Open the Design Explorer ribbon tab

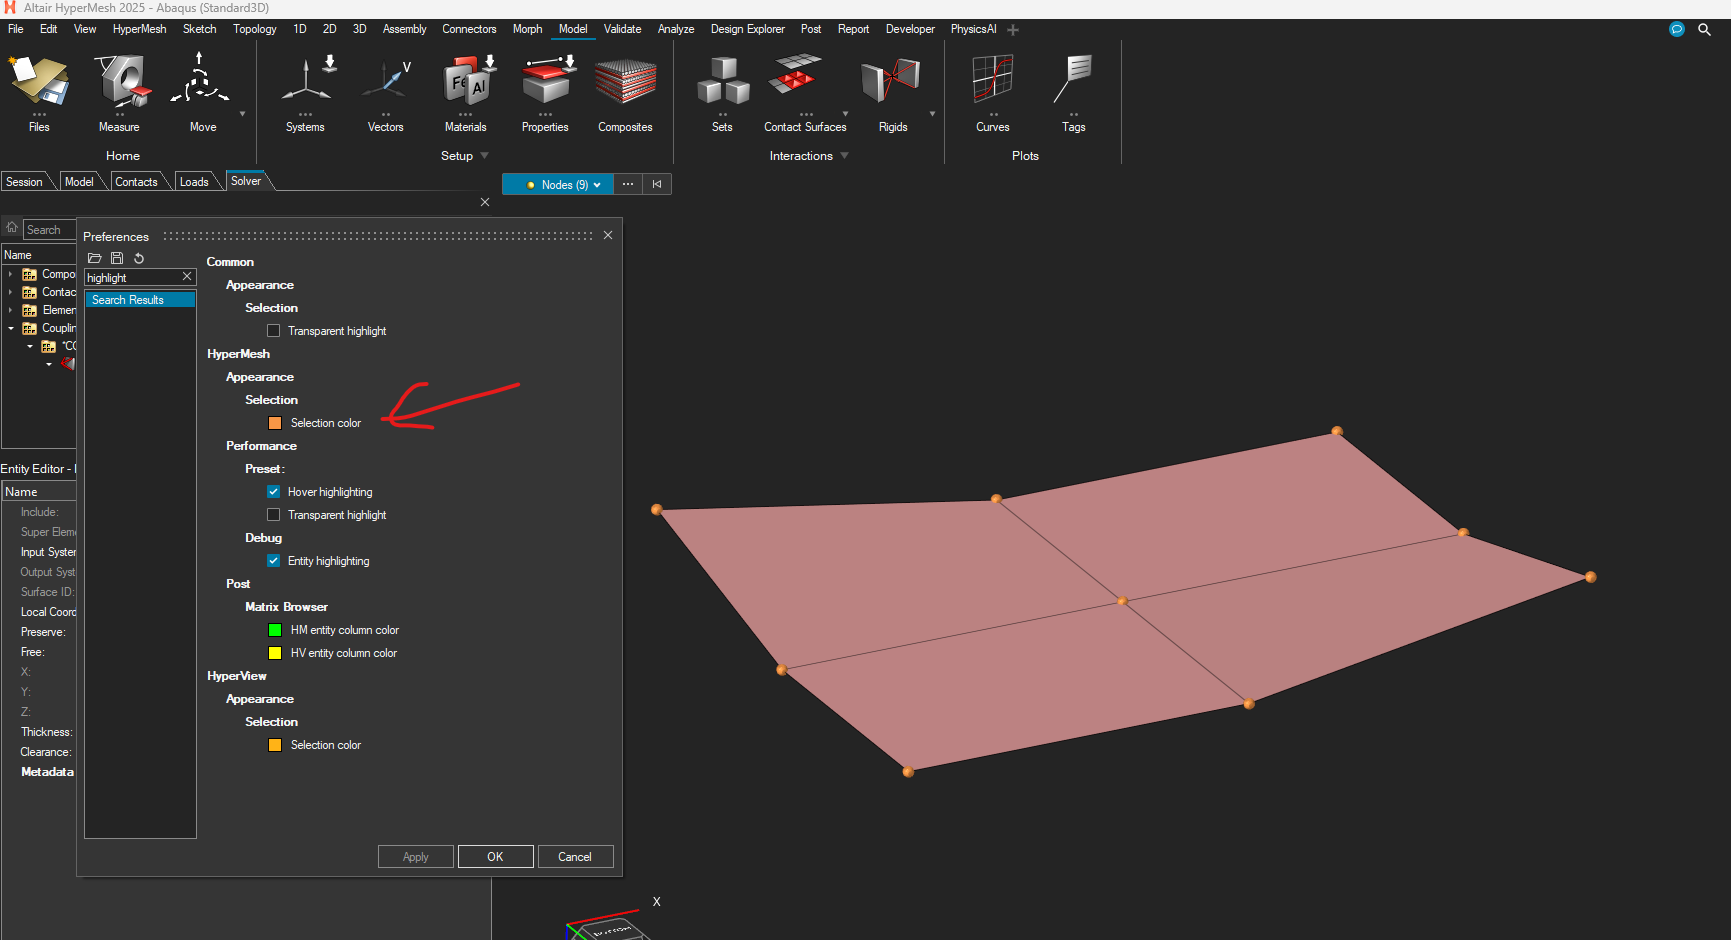tap(747, 29)
